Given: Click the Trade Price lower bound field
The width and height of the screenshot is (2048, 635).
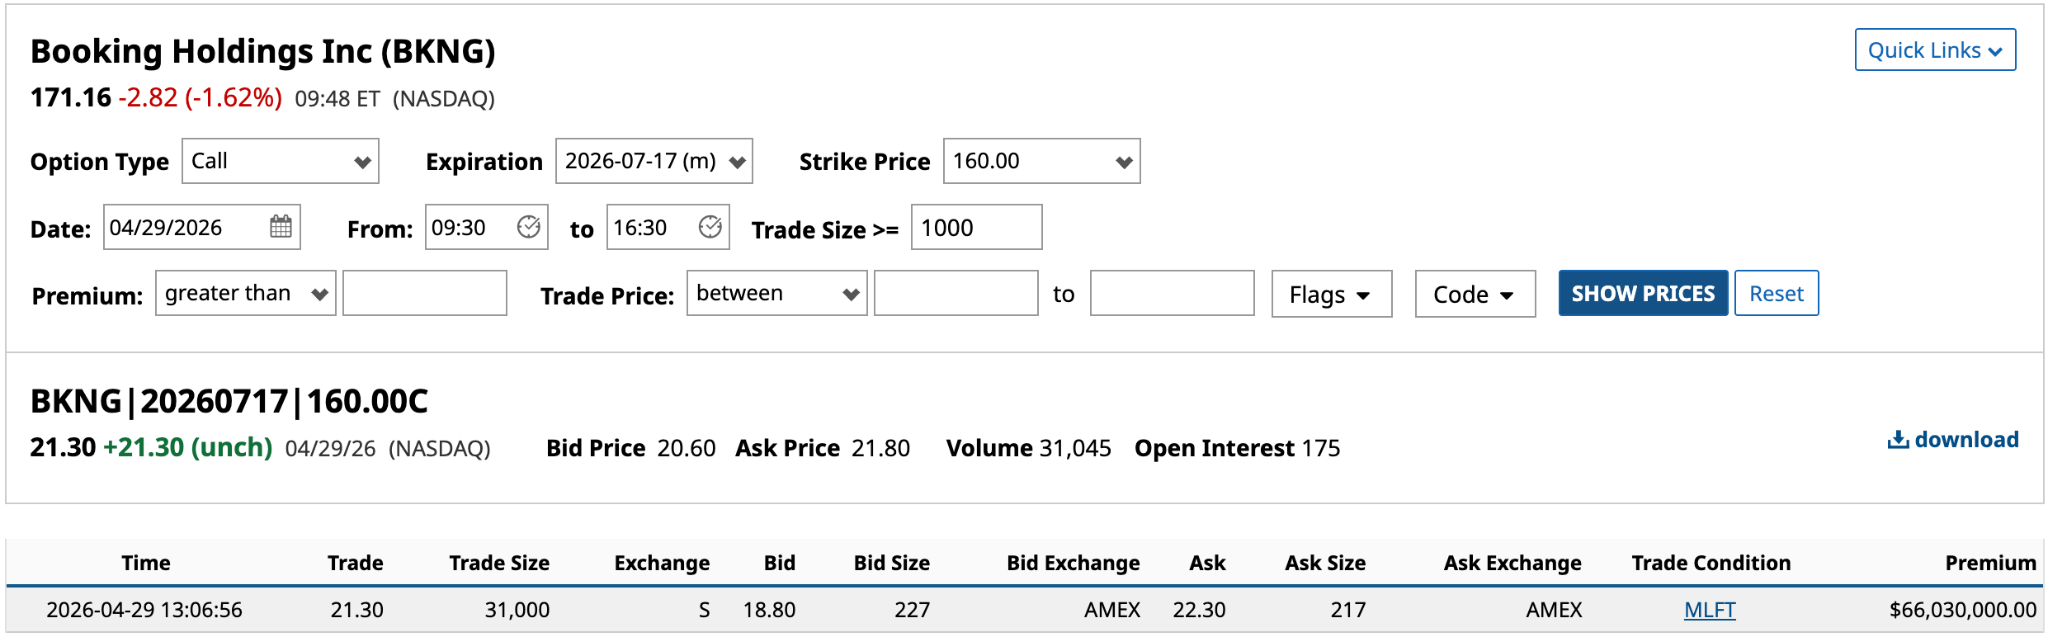Looking at the screenshot, I should [955, 293].
